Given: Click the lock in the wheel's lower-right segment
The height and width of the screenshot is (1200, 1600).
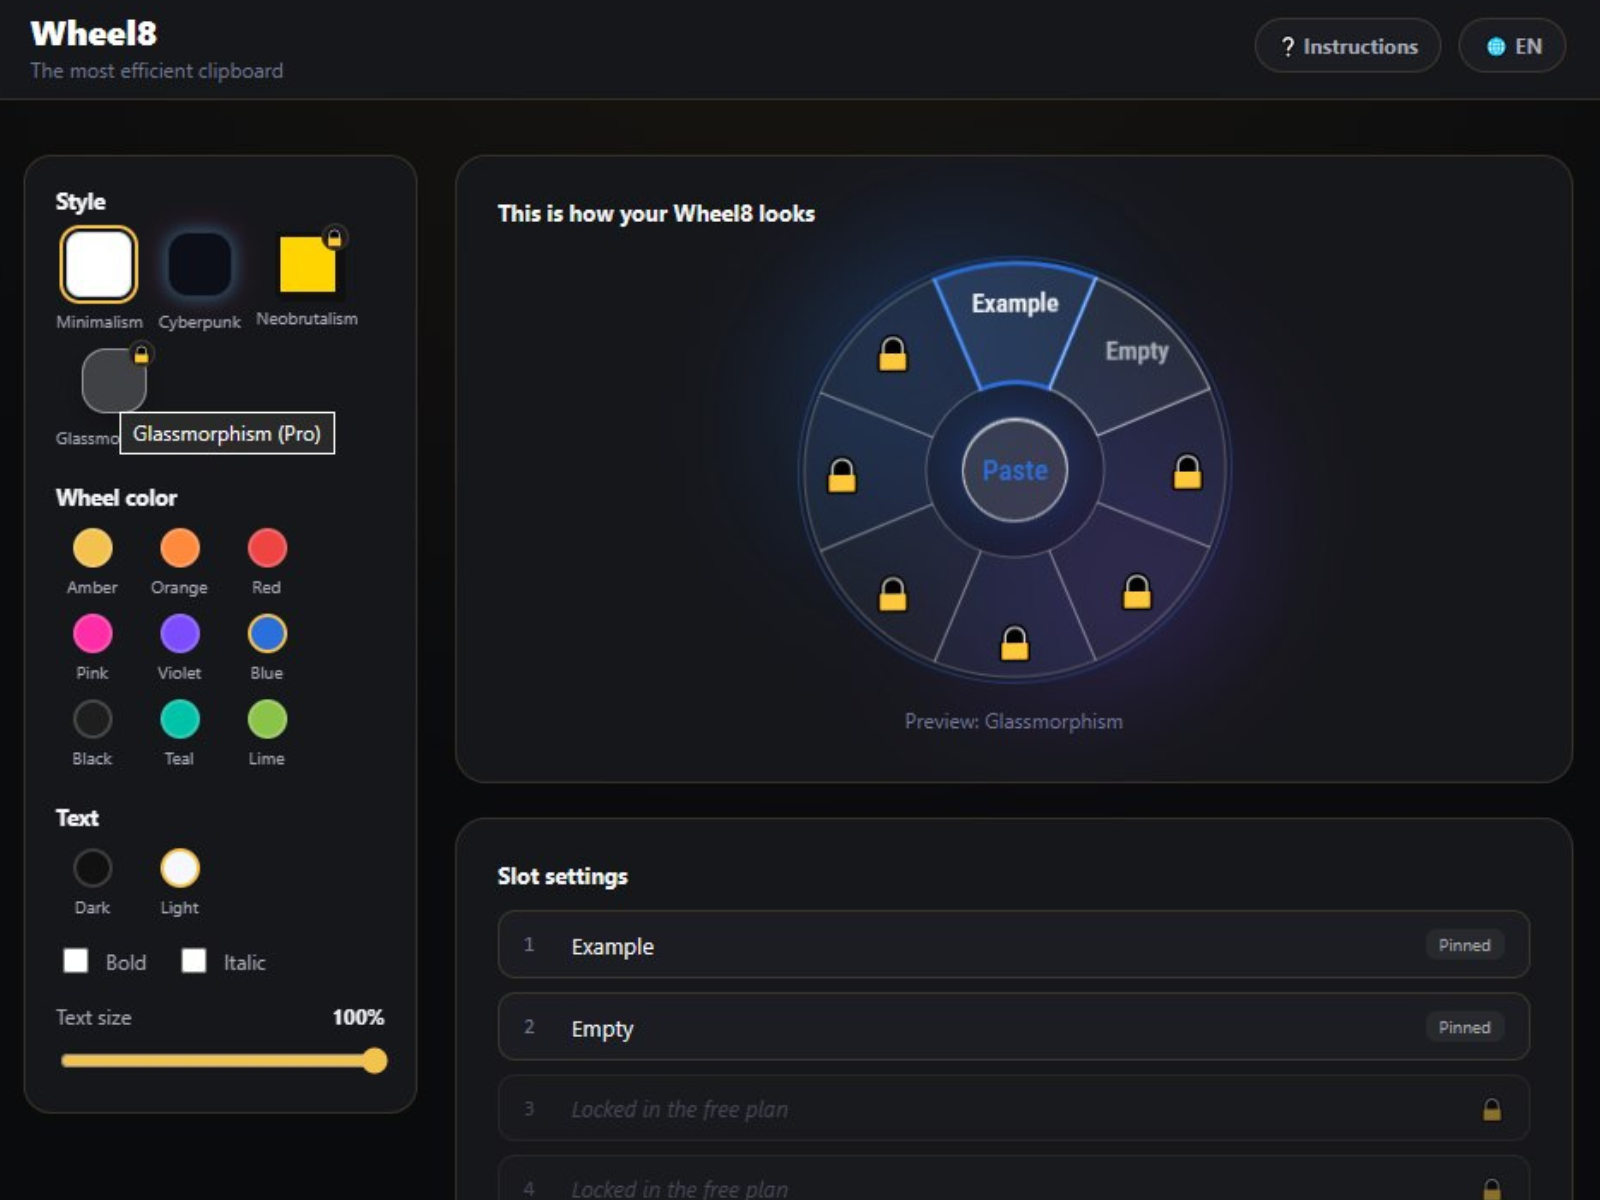Looking at the screenshot, I should [1137, 591].
